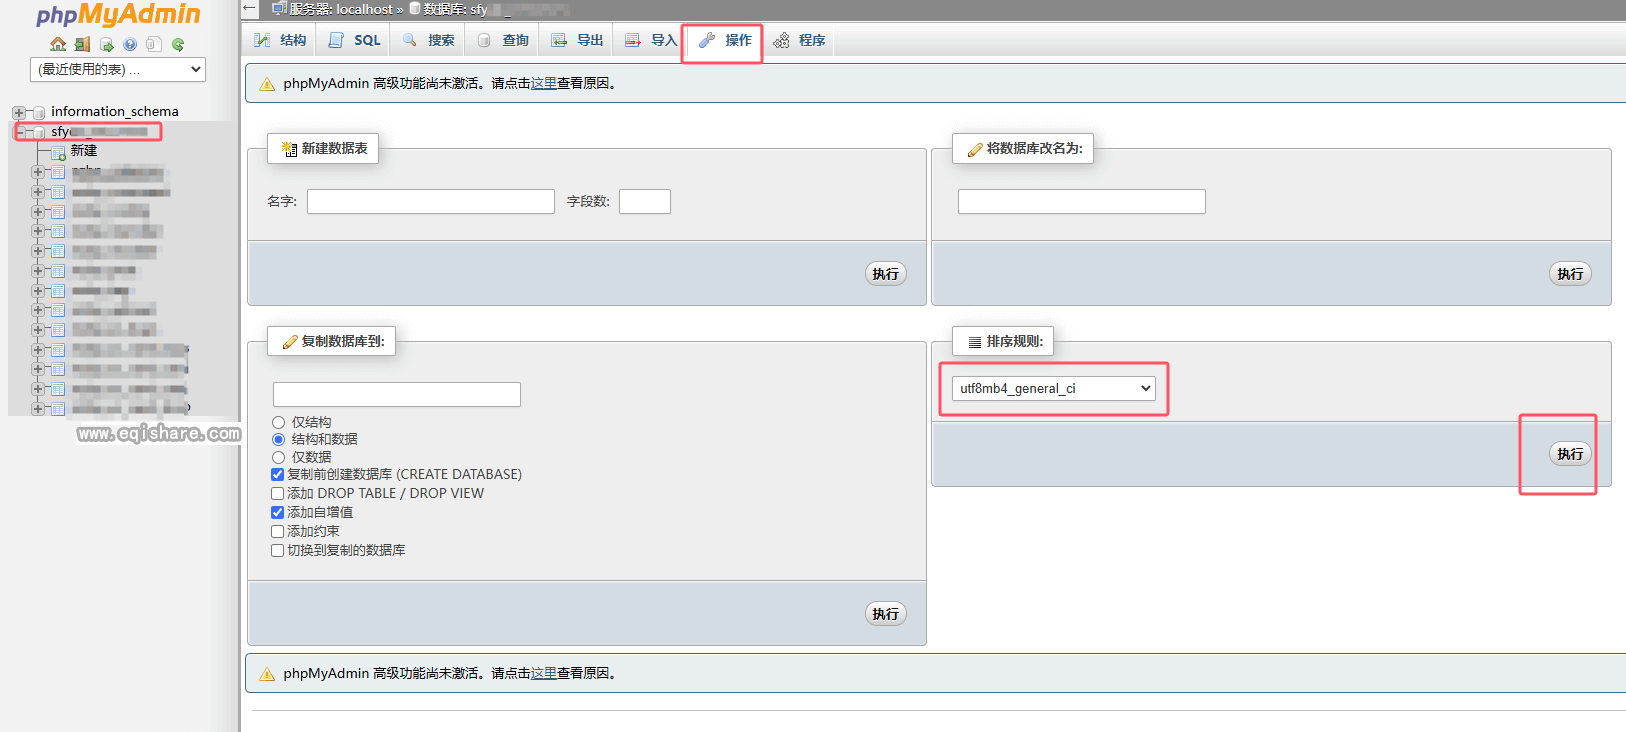This screenshot has width=1626, height=732.
Task: Click the new table icon beside 新建
Action: point(58,152)
